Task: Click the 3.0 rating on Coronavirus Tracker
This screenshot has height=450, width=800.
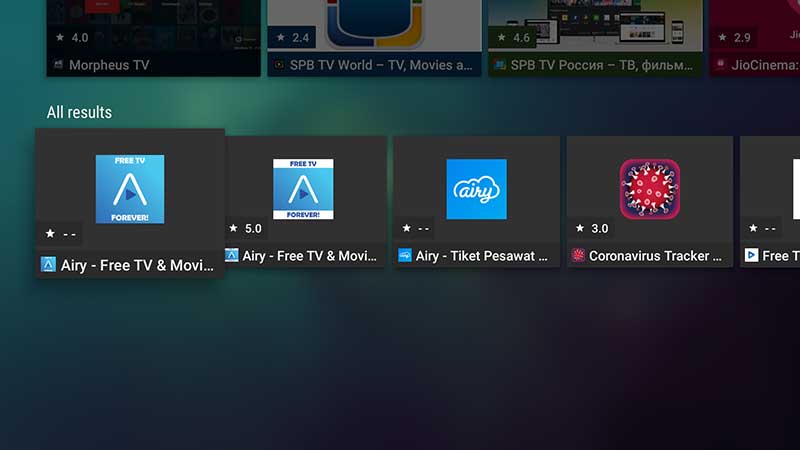Action: 592,228
